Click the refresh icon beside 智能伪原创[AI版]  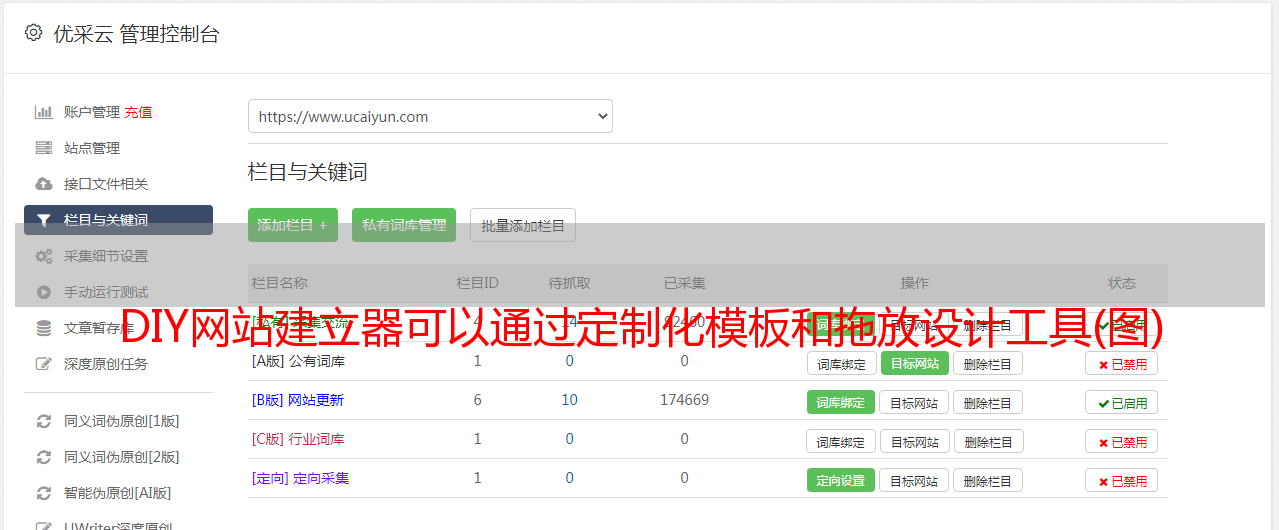[43, 493]
